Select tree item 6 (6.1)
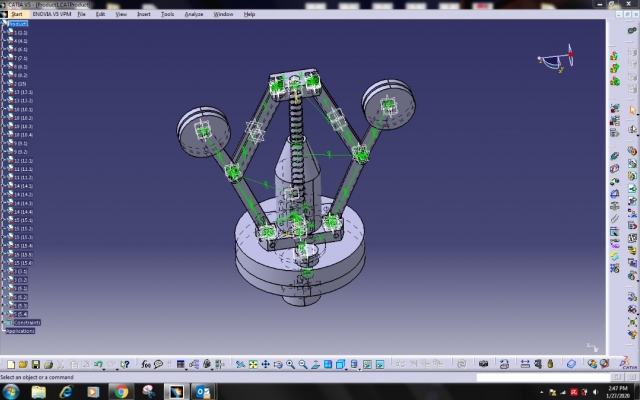The height and width of the screenshot is (400, 640). pyautogui.click(x=21, y=49)
